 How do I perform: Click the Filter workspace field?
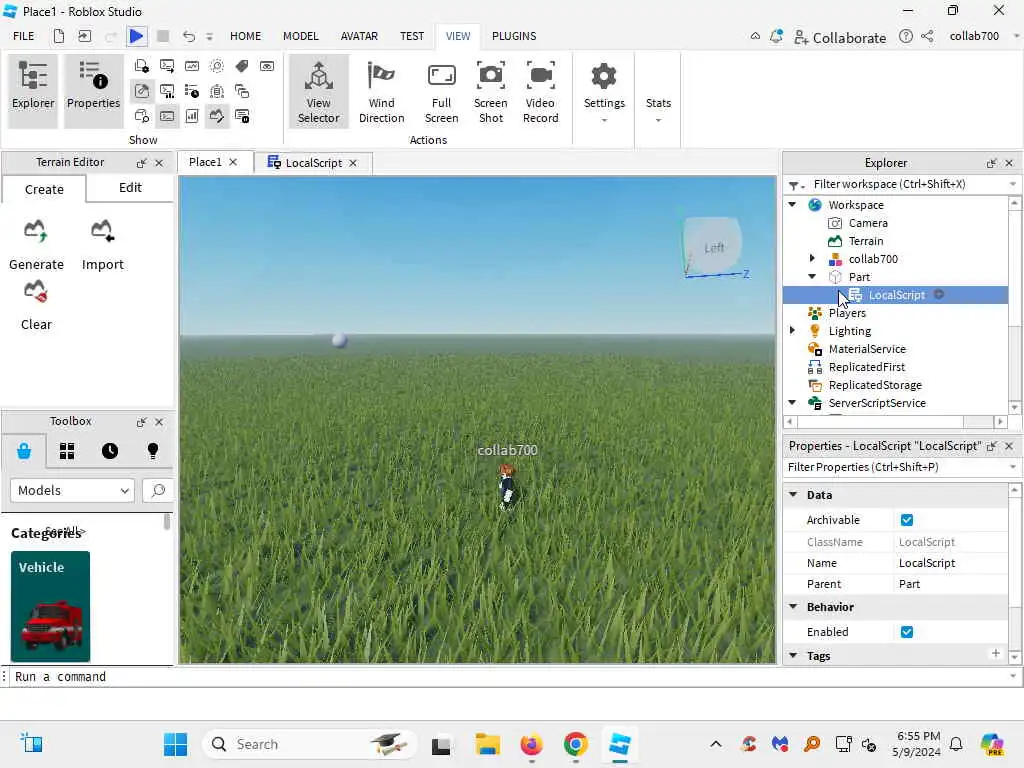tap(901, 184)
